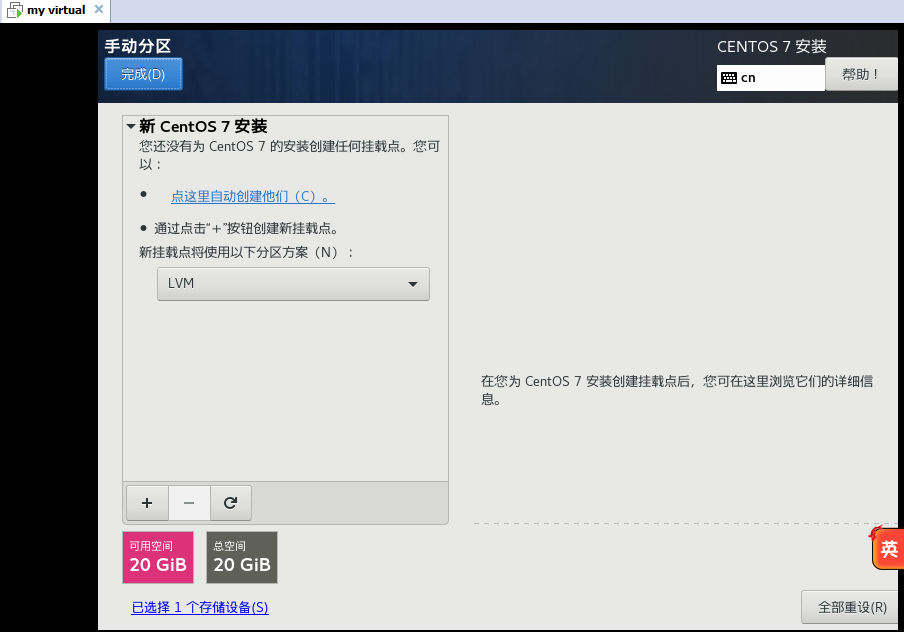Viewport: 904px width, 632px height.
Task: Open the LVM partition scheme dropdown
Action: pyautogui.click(x=293, y=284)
